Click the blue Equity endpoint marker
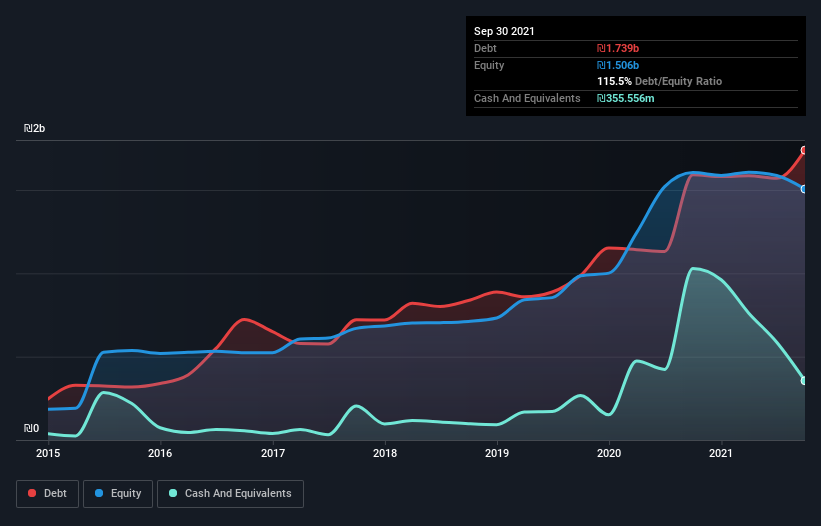The width and height of the screenshot is (821, 526). (804, 189)
